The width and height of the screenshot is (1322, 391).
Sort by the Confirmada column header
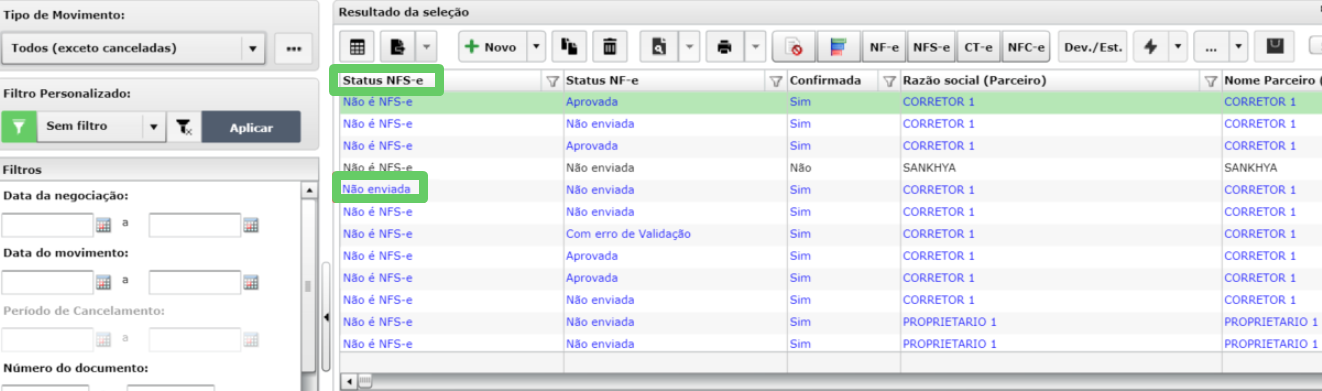click(x=825, y=80)
